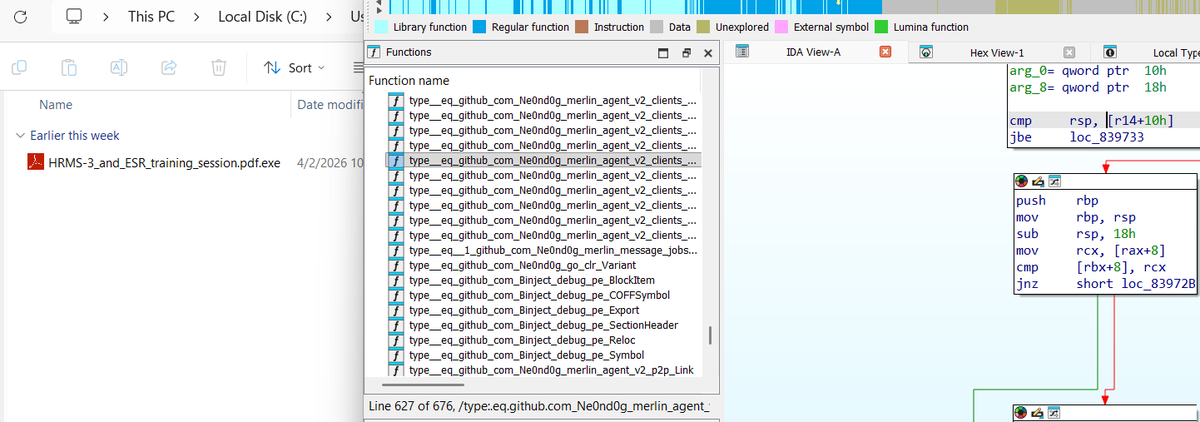Click the Library function cyan legend swatch
Viewport: 1200px width, 422px height.
tap(383, 27)
